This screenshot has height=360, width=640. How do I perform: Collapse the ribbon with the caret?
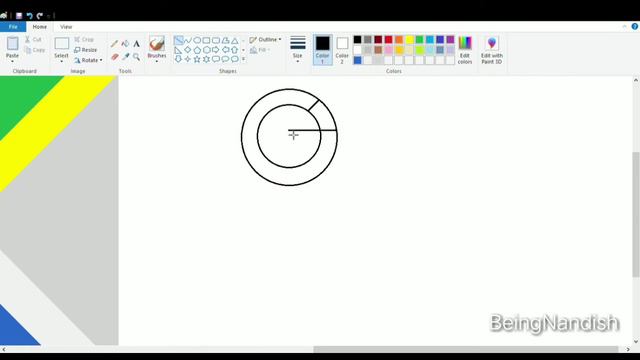[624, 27]
